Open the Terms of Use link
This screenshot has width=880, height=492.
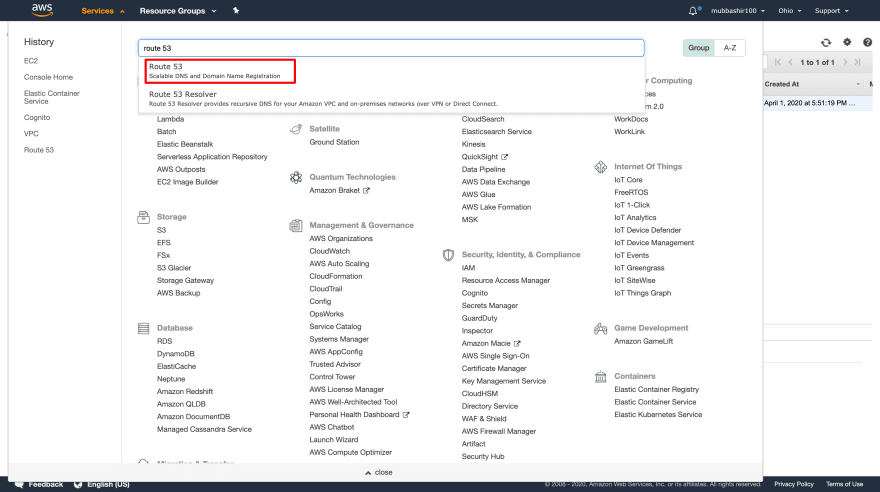(x=844, y=484)
